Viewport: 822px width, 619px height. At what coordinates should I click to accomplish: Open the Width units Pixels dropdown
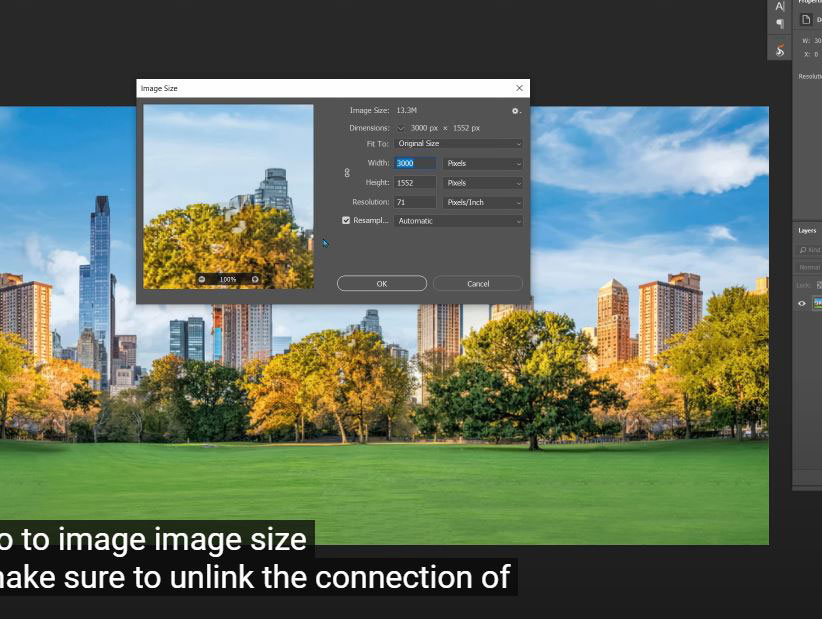(x=483, y=164)
